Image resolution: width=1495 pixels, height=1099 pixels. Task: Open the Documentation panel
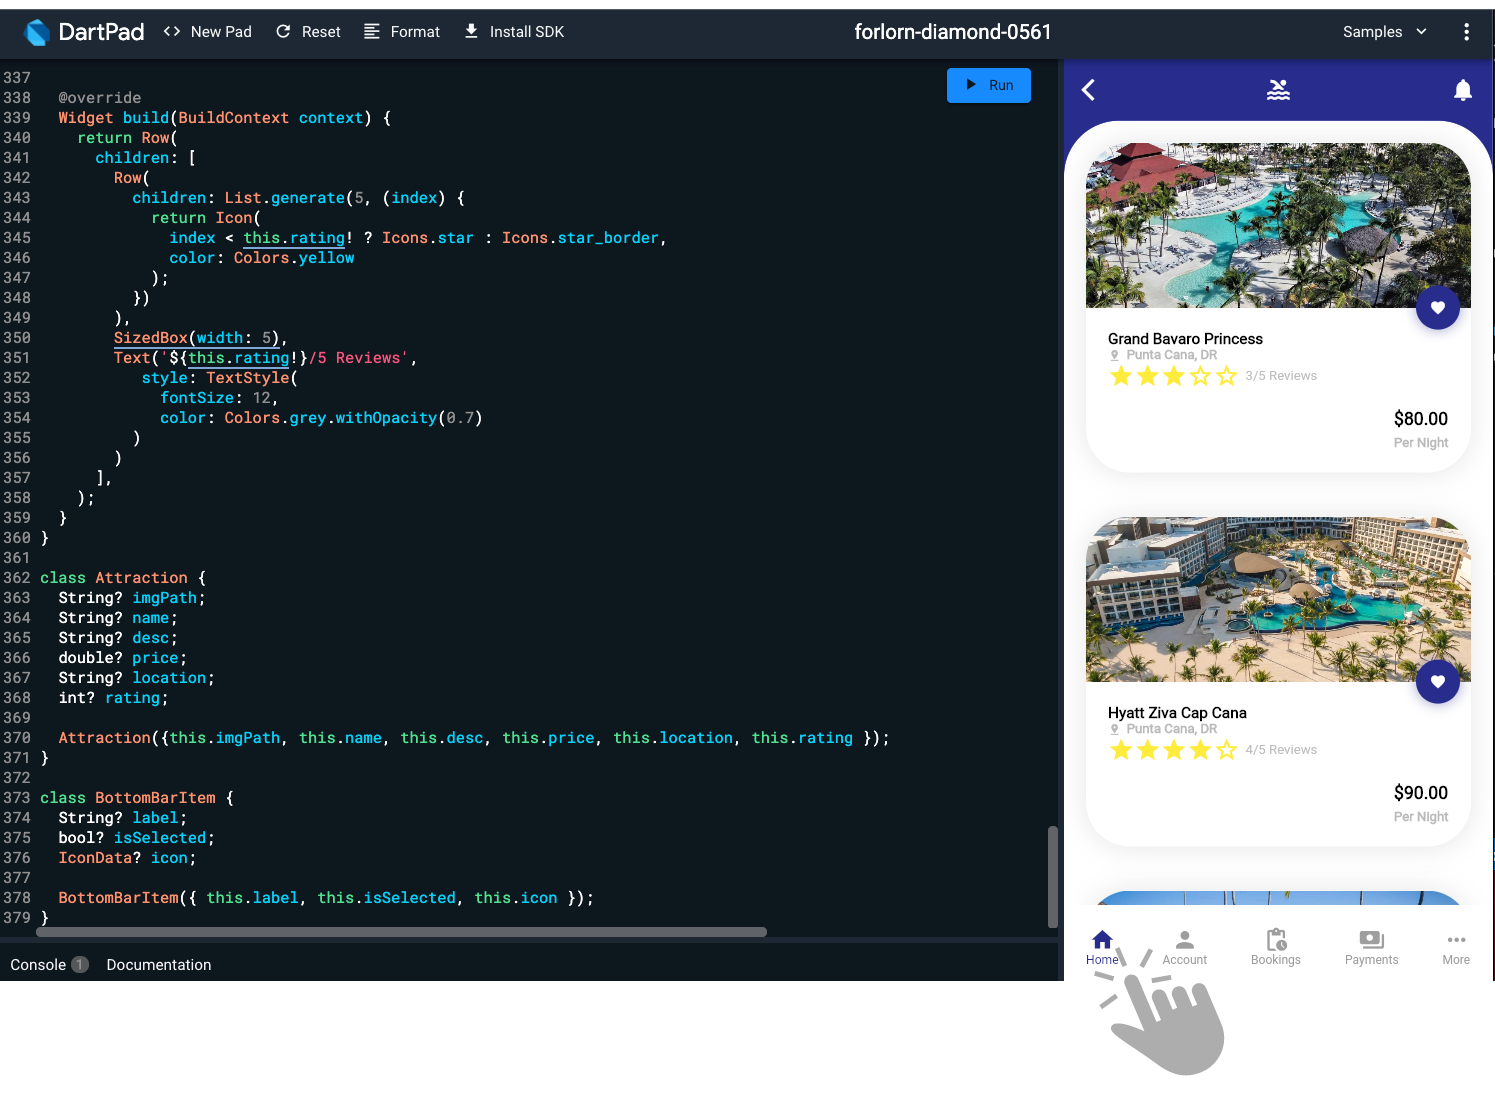(159, 965)
